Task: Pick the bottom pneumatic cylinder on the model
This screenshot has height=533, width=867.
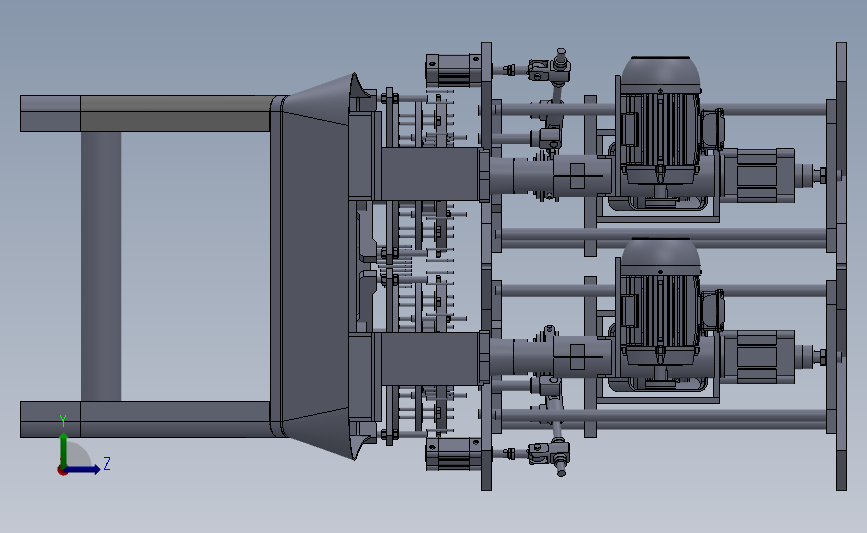Action: [452, 454]
